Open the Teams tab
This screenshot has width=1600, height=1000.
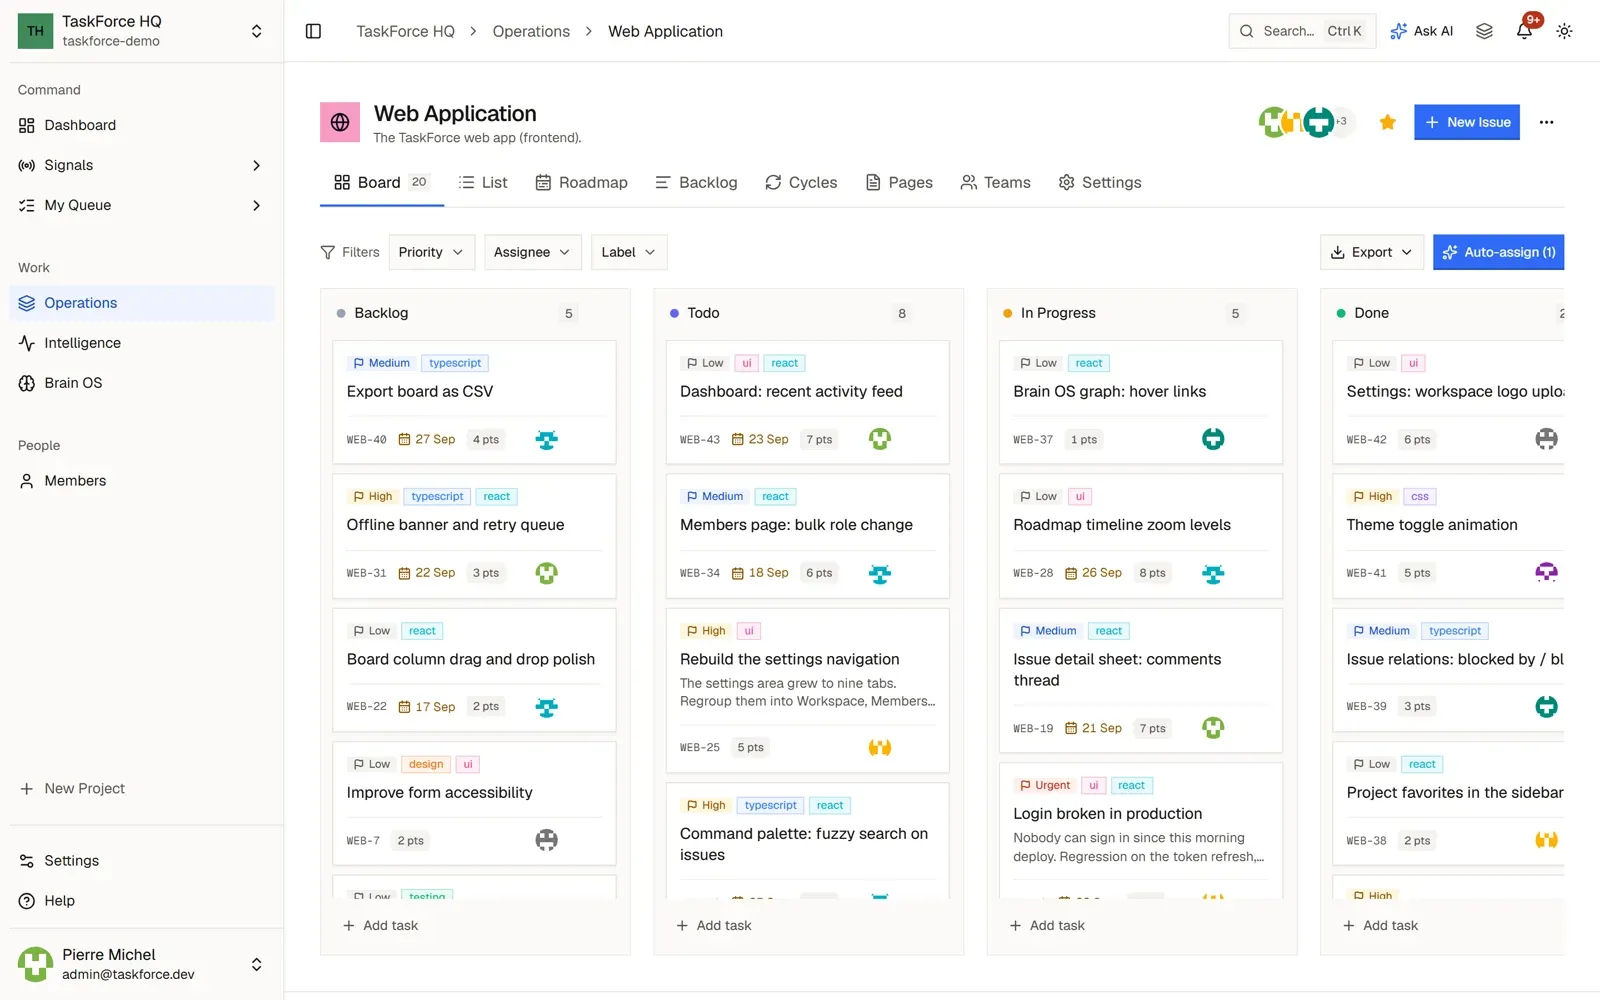[995, 182]
